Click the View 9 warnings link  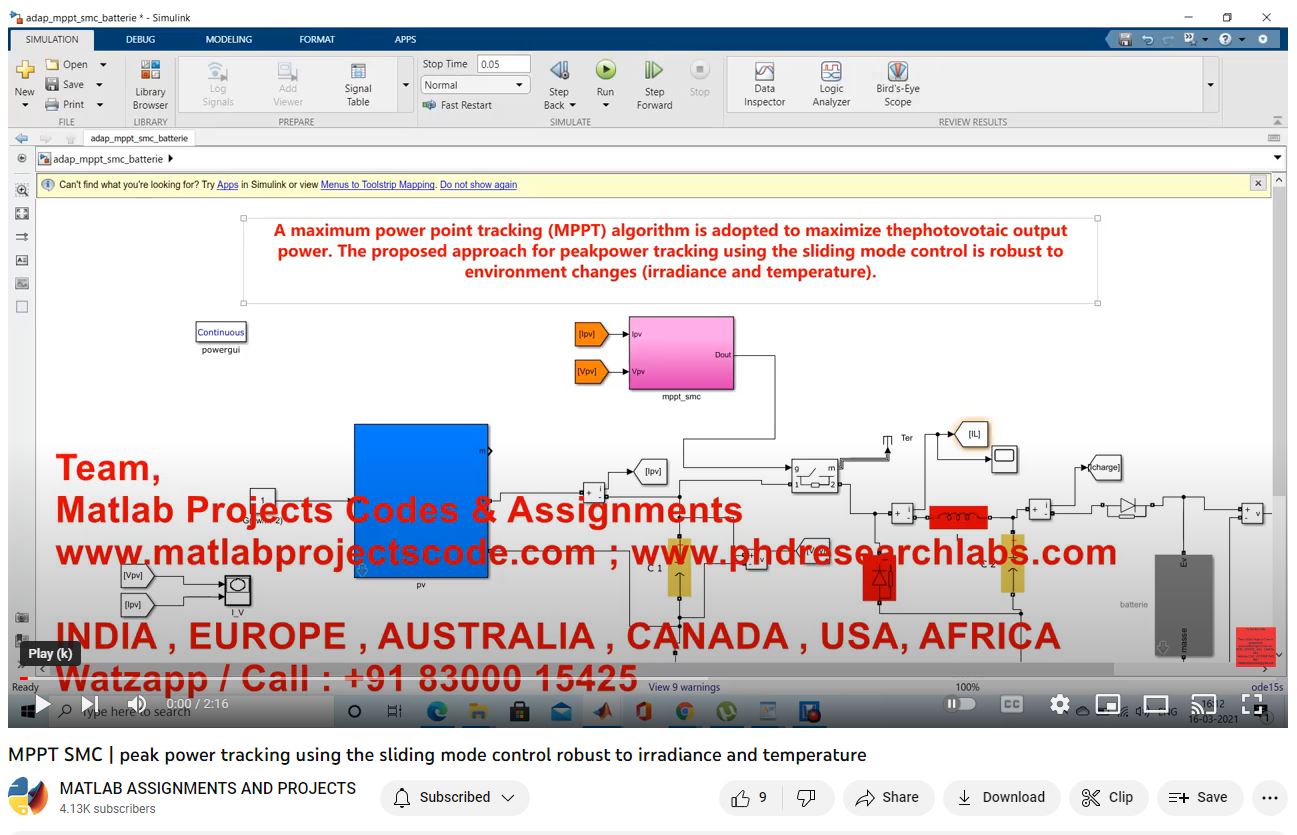coord(684,687)
